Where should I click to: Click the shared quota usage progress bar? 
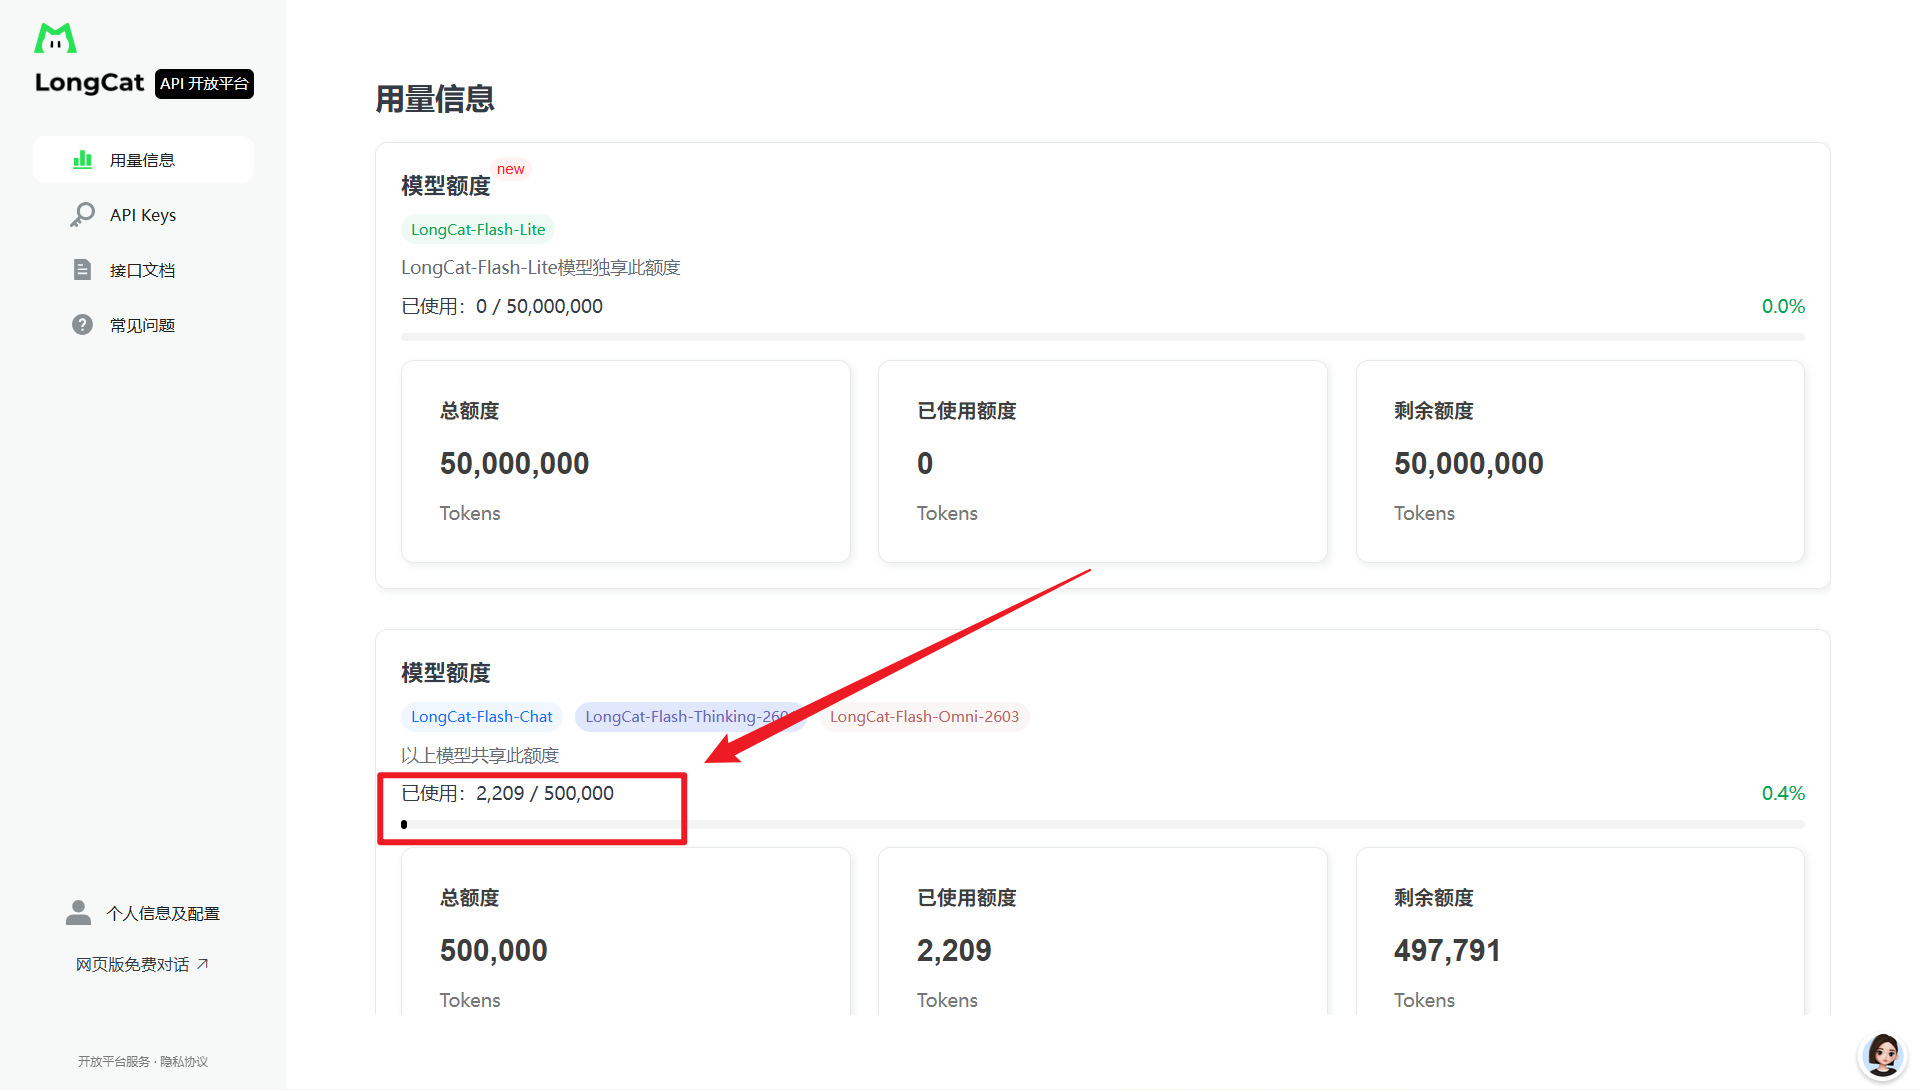(x=1103, y=824)
